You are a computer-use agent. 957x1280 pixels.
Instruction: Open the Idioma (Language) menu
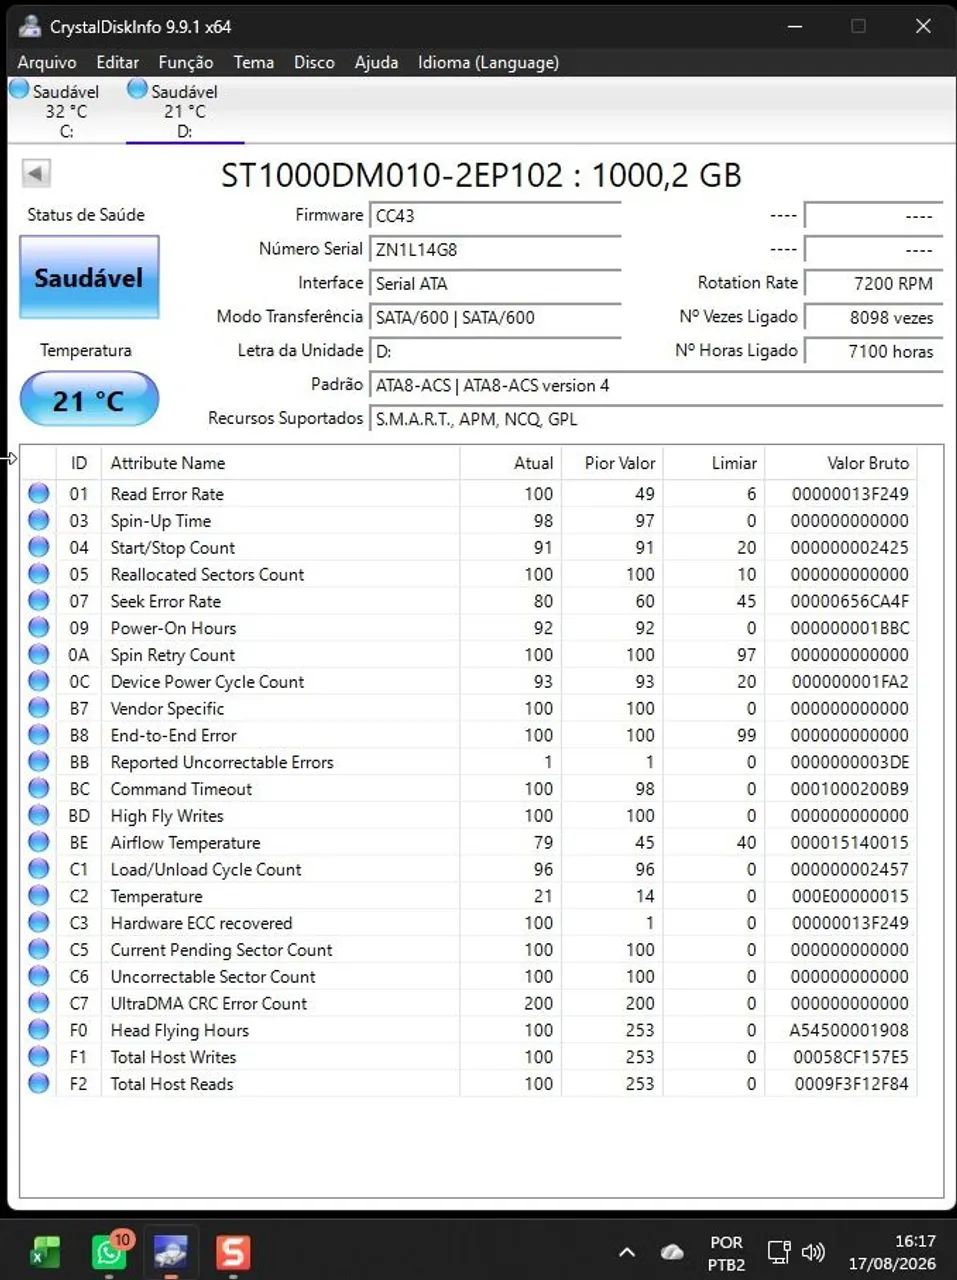click(x=488, y=62)
